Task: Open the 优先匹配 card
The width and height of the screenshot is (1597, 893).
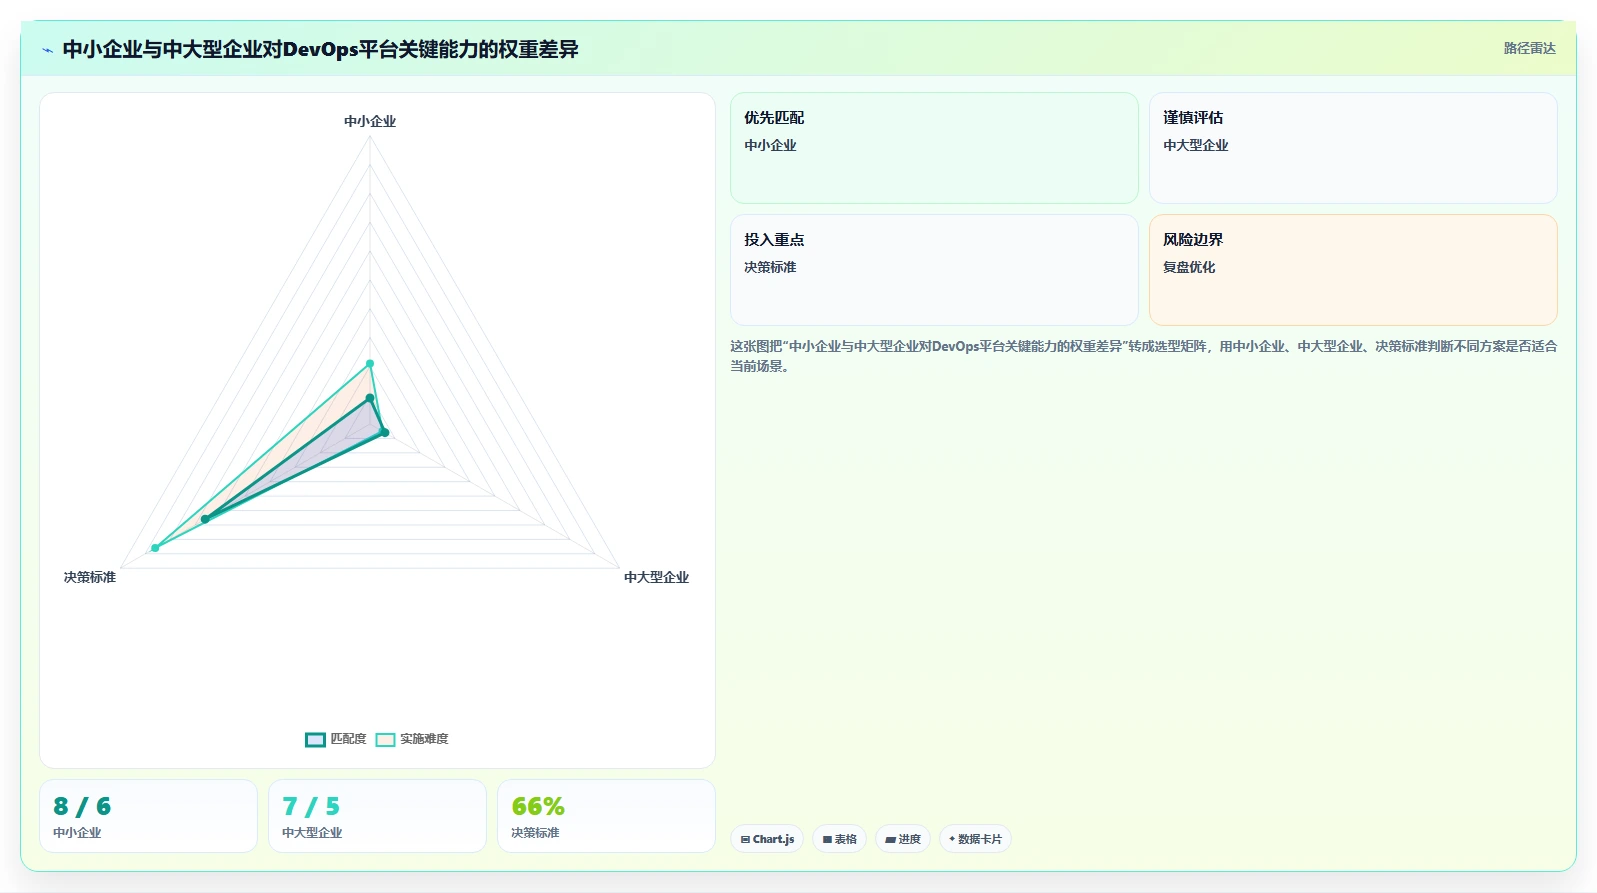Action: click(934, 148)
